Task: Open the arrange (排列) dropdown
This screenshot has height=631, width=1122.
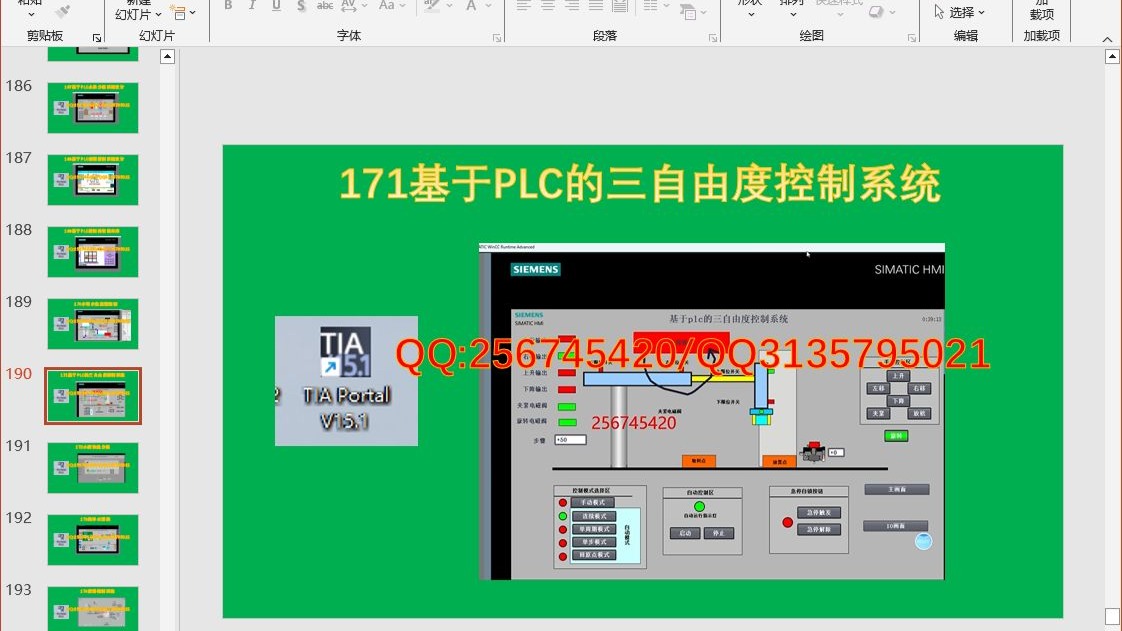Action: (x=793, y=14)
